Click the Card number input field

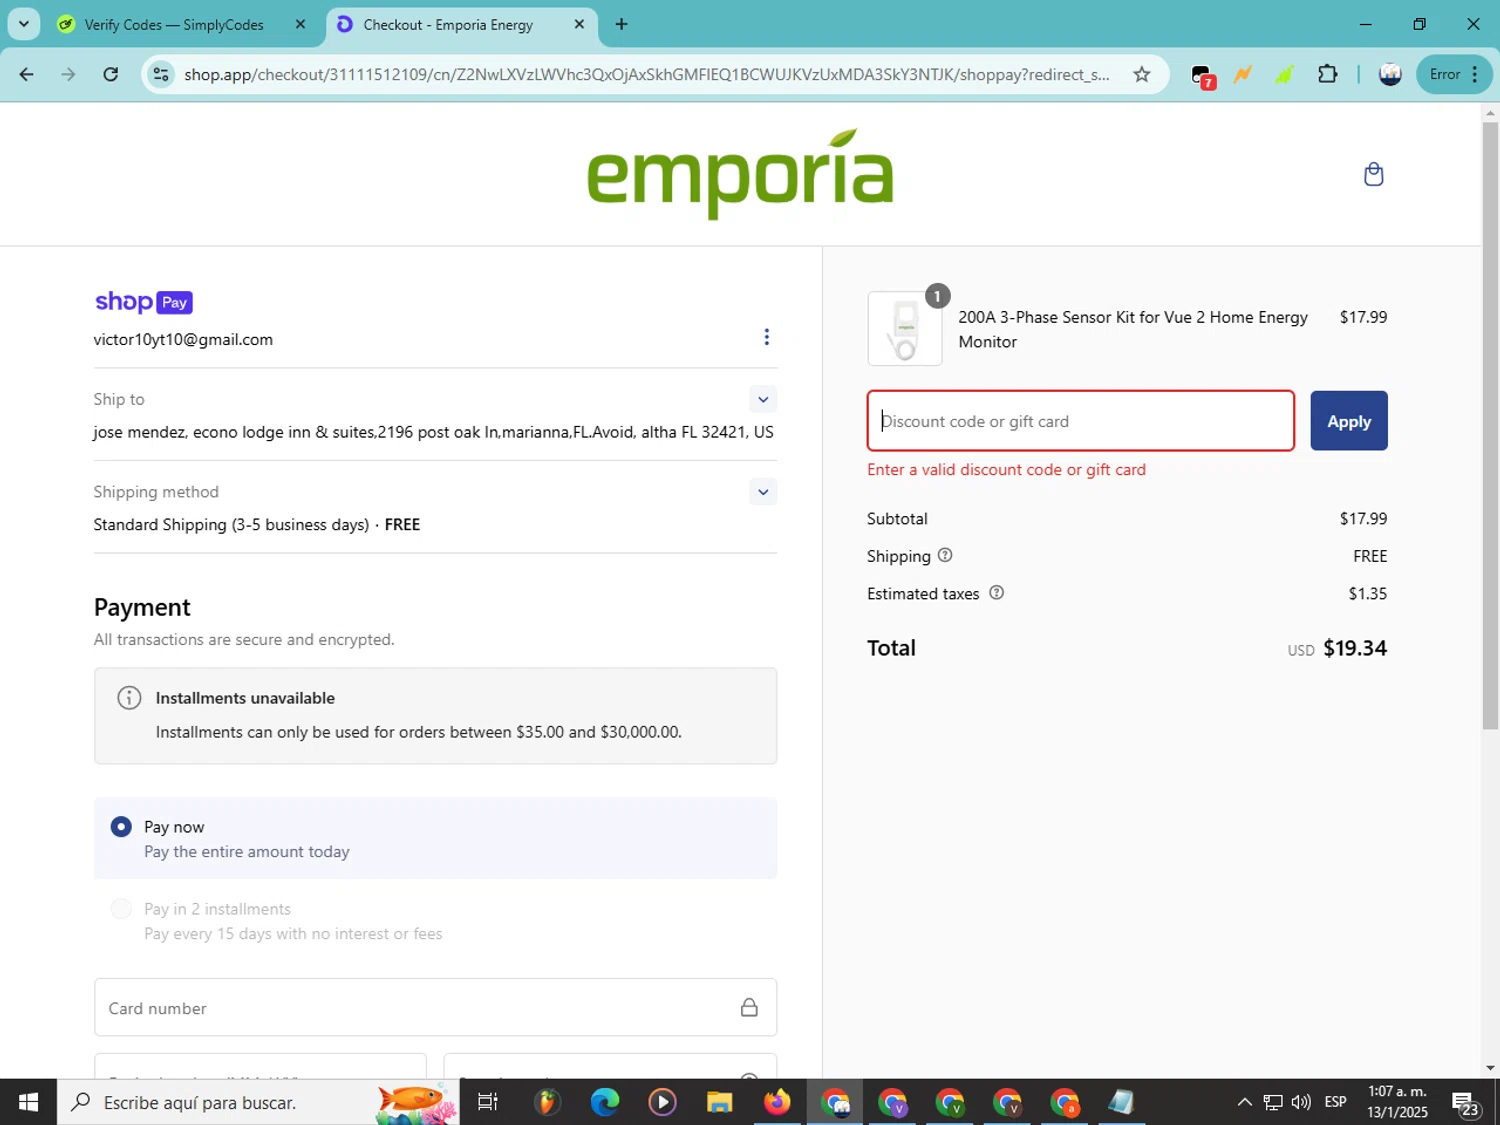[x=435, y=1007]
